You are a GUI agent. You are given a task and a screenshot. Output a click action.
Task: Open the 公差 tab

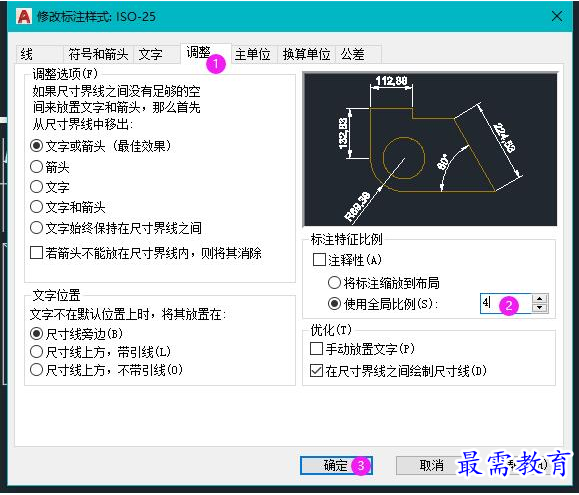358,55
